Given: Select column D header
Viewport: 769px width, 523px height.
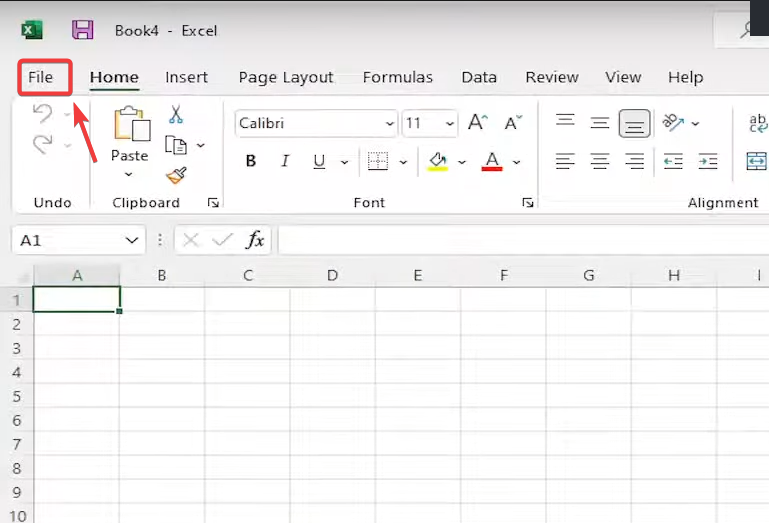Looking at the screenshot, I should pos(332,275).
